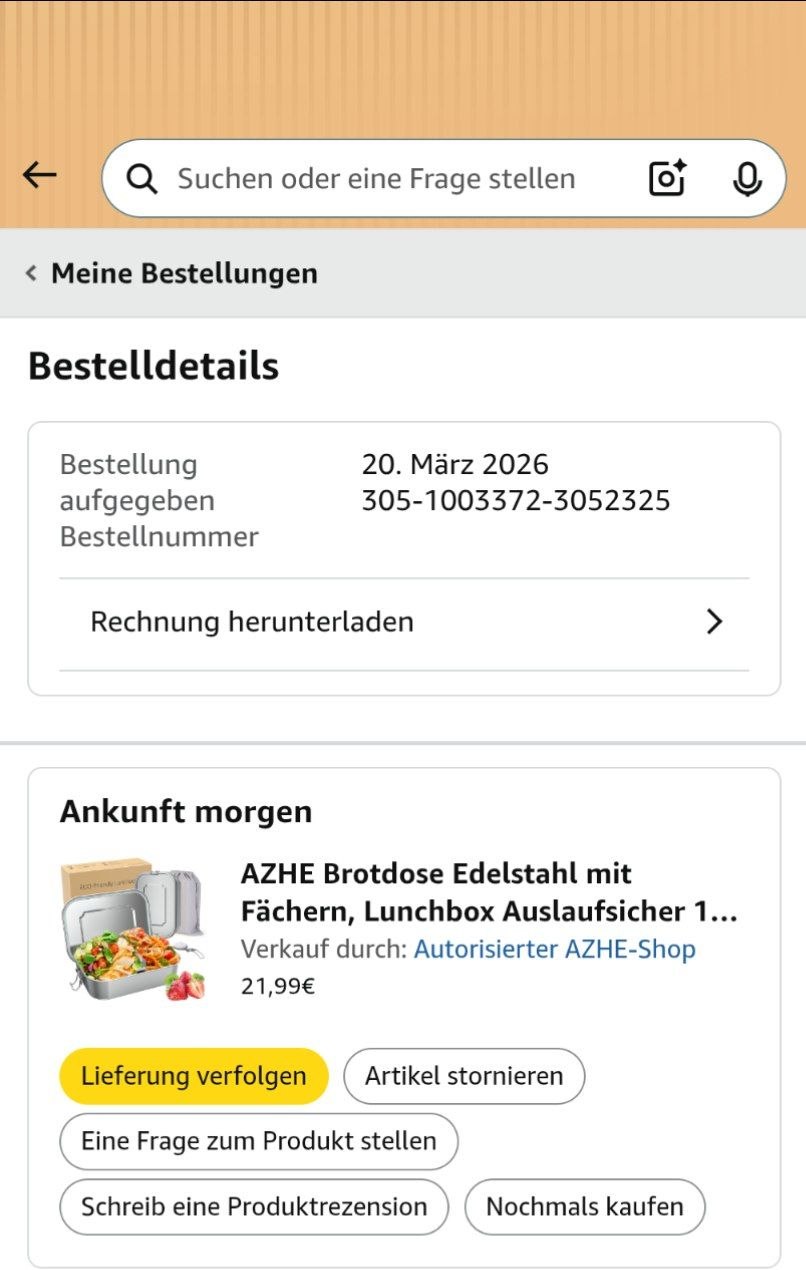Image resolution: width=806 pixels, height=1270 pixels.
Task: Open the camera lens visual search
Action: [667, 178]
